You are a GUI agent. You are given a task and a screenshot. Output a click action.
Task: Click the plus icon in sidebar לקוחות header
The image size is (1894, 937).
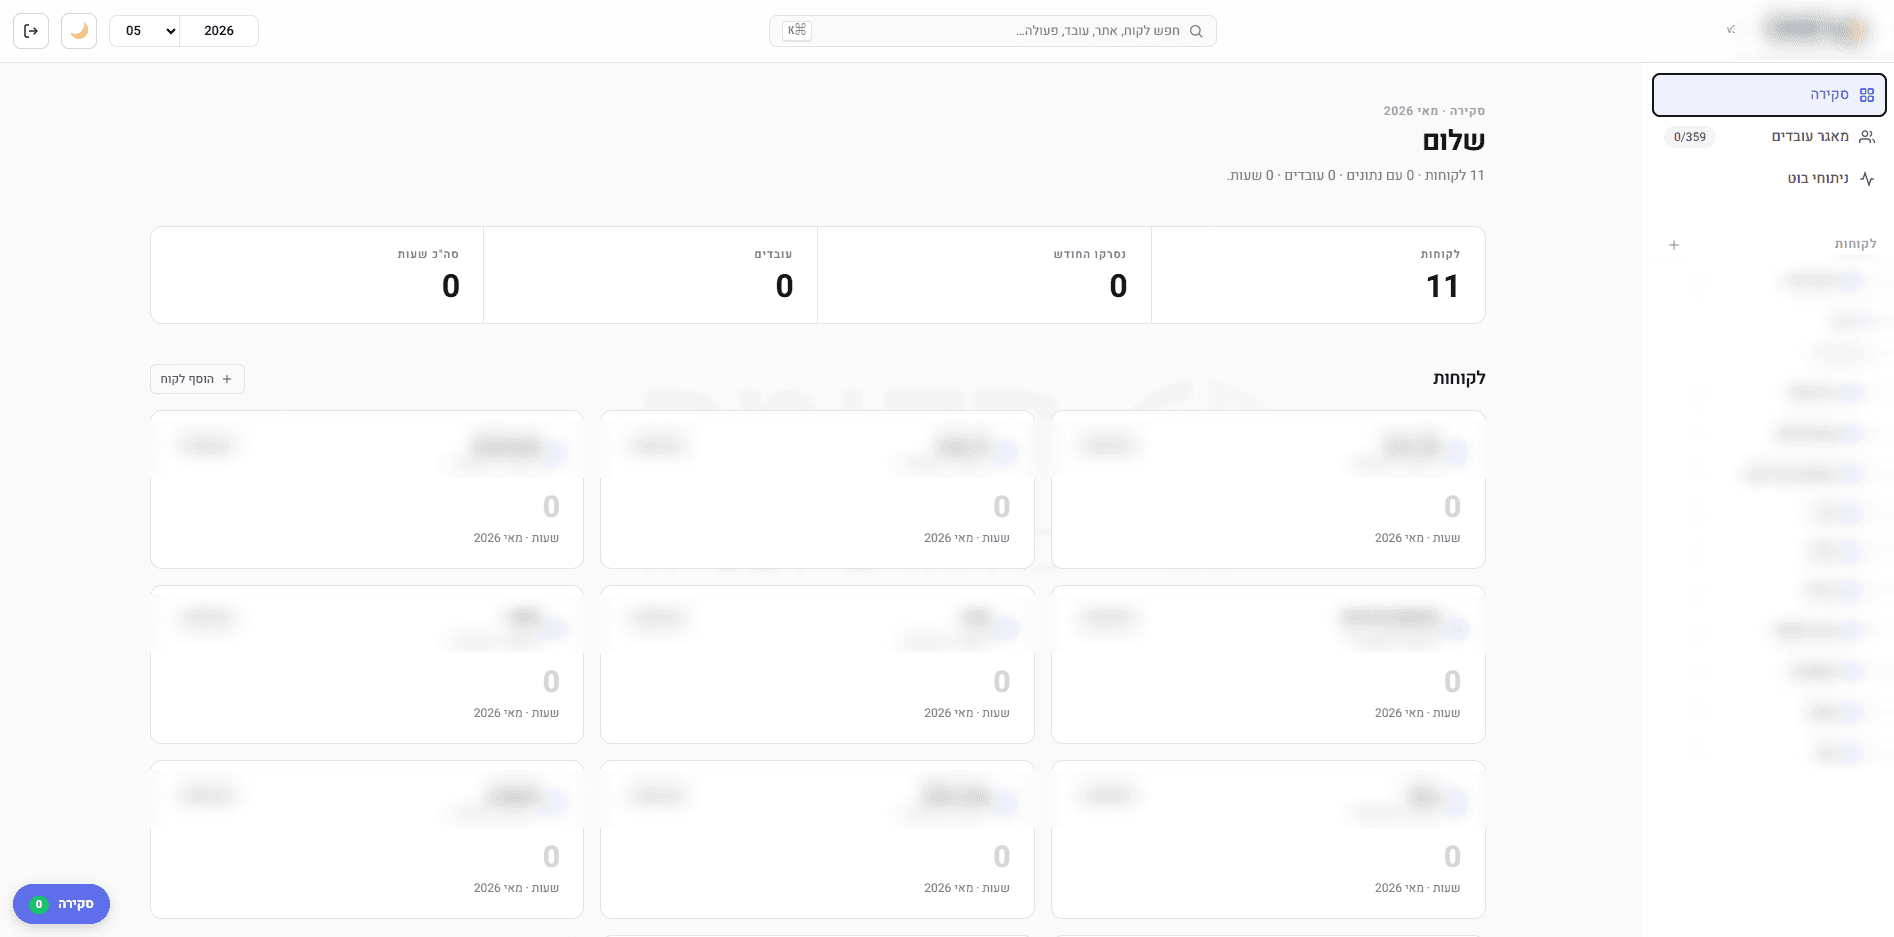[1674, 244]
